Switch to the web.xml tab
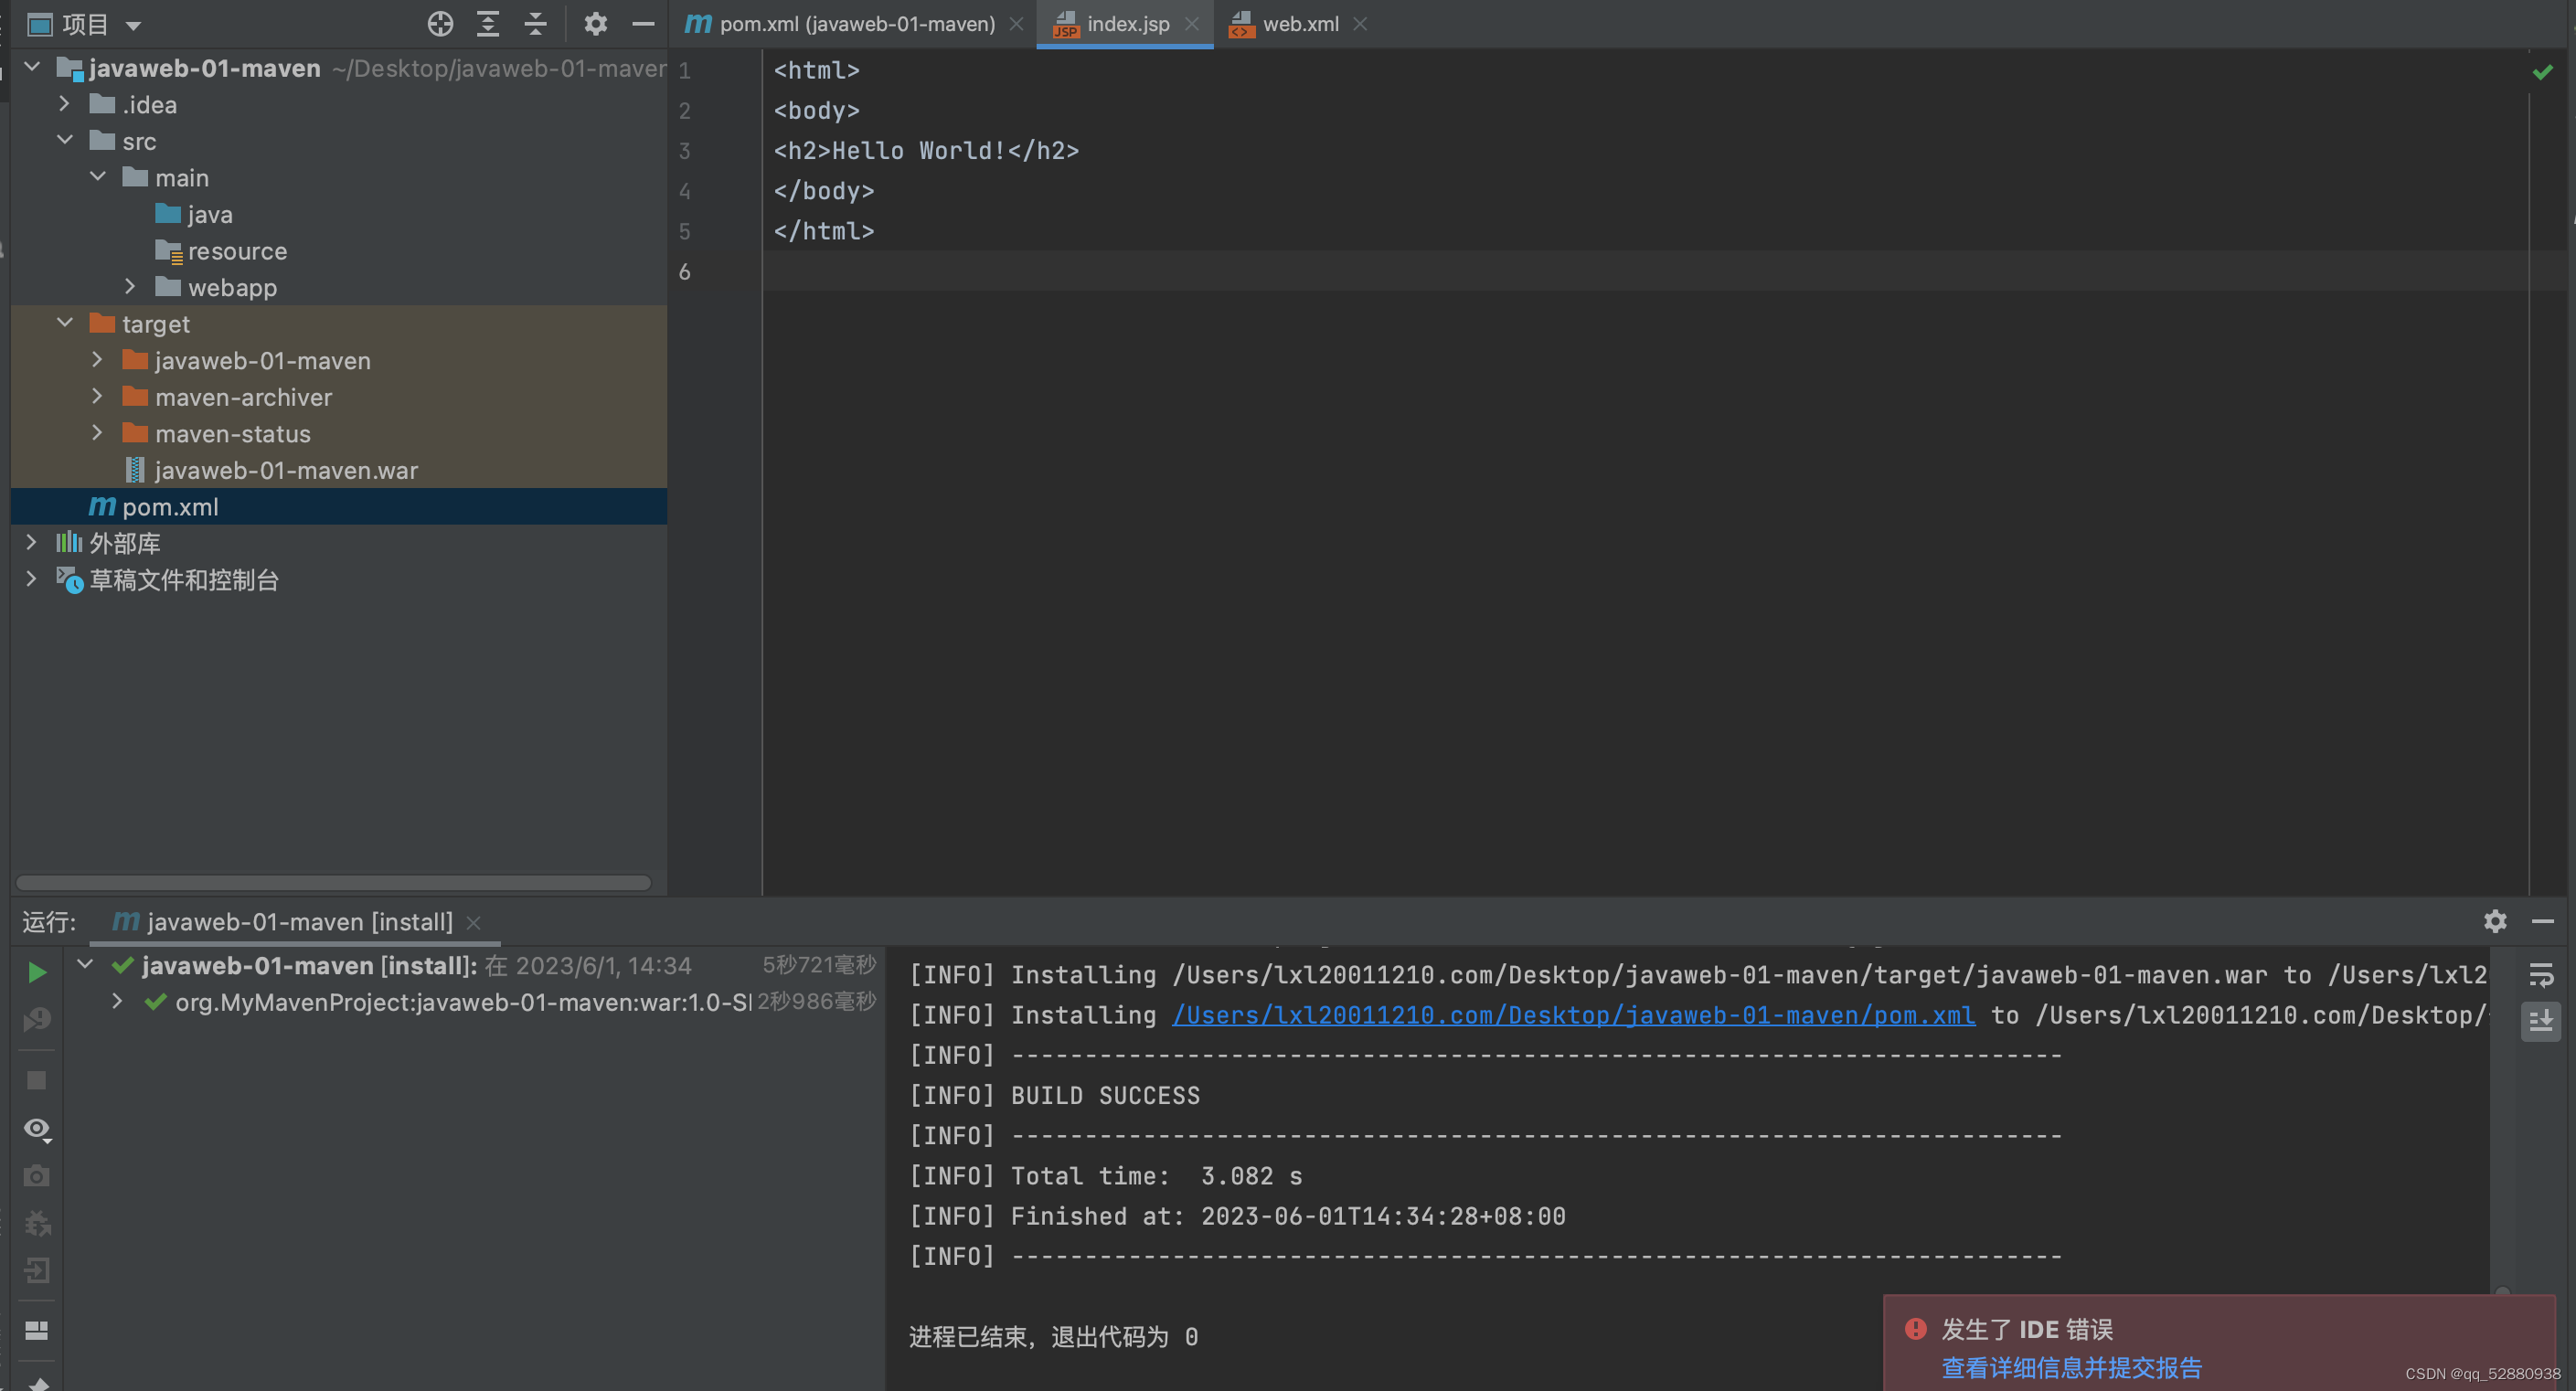Viewport: 2576px width, 1391px height. point(1299,24)
